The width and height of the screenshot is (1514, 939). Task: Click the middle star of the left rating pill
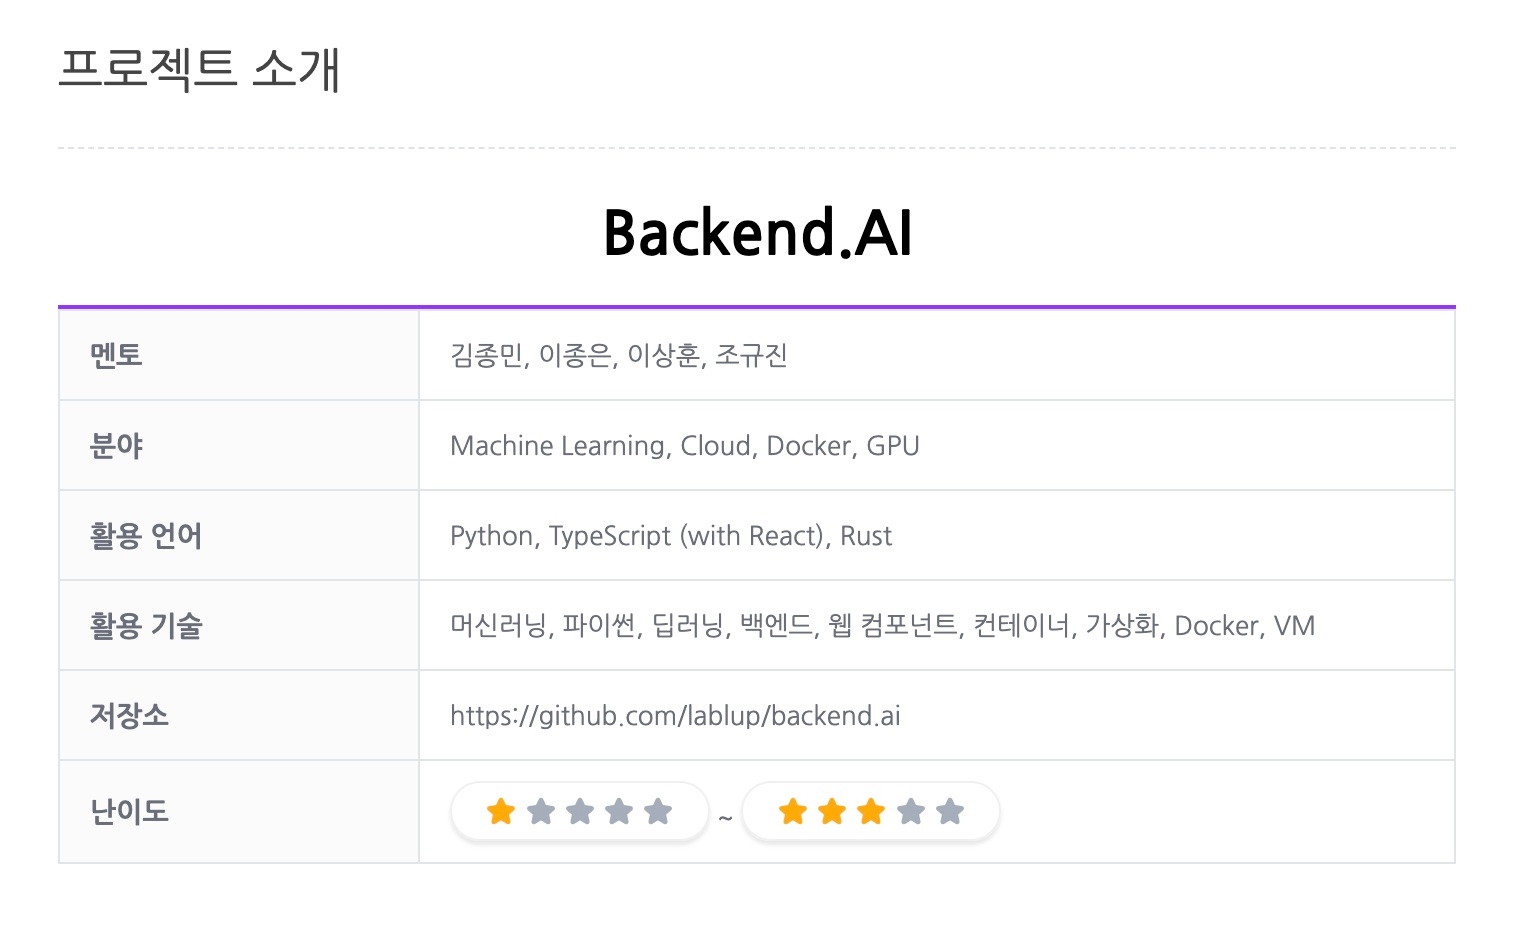tap(580, 811)
